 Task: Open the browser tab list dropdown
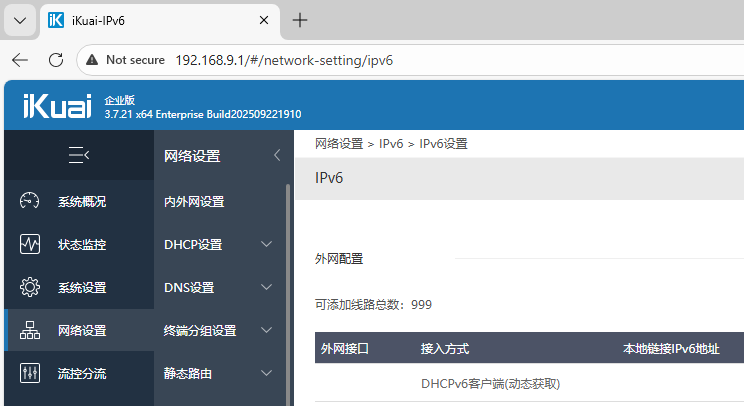(19, 20)
